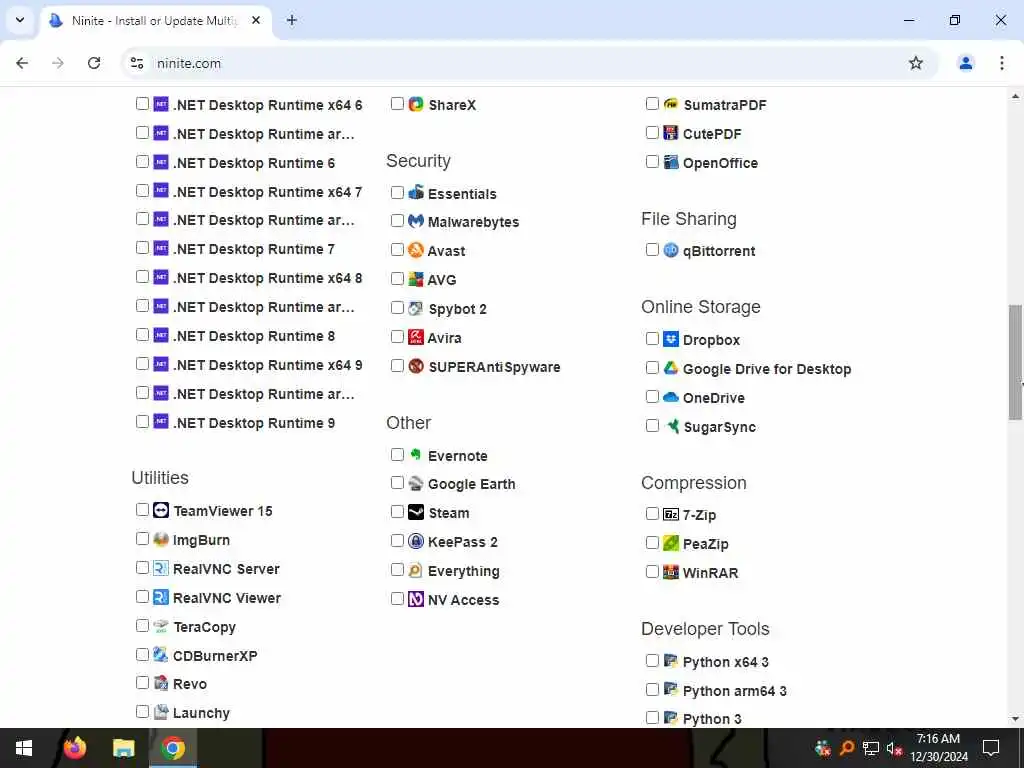Click the scrollbar down arrow
Screen dimensions: 1024x768
tap(1015, 719)
